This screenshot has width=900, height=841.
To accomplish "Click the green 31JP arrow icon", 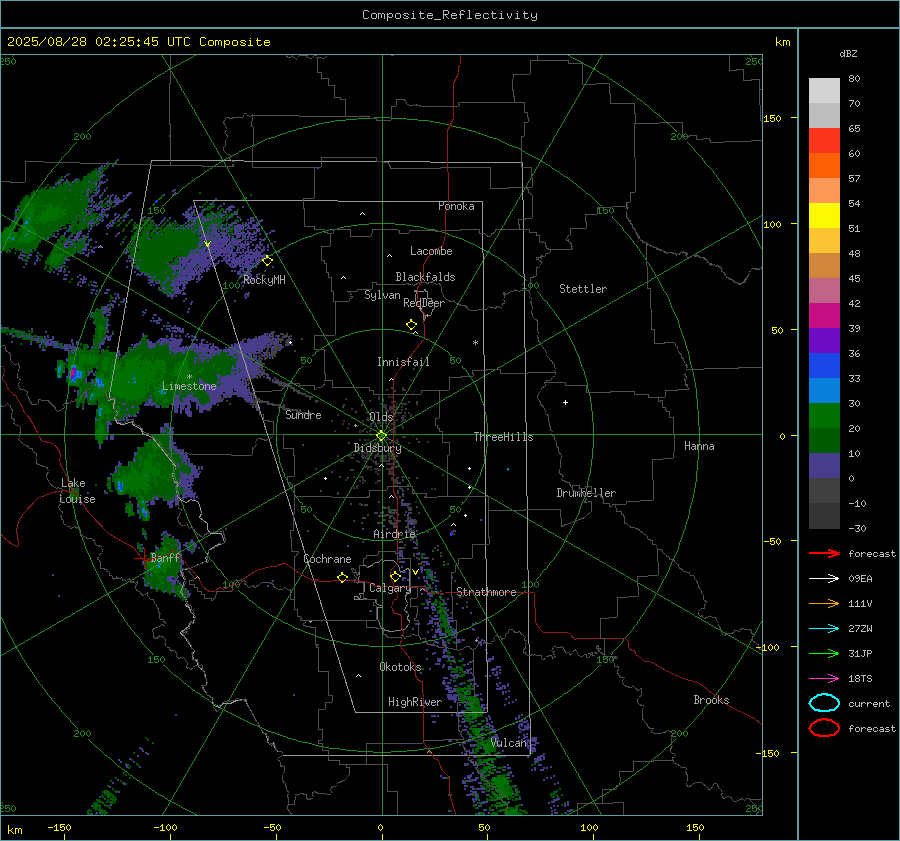I will point(824,653).
